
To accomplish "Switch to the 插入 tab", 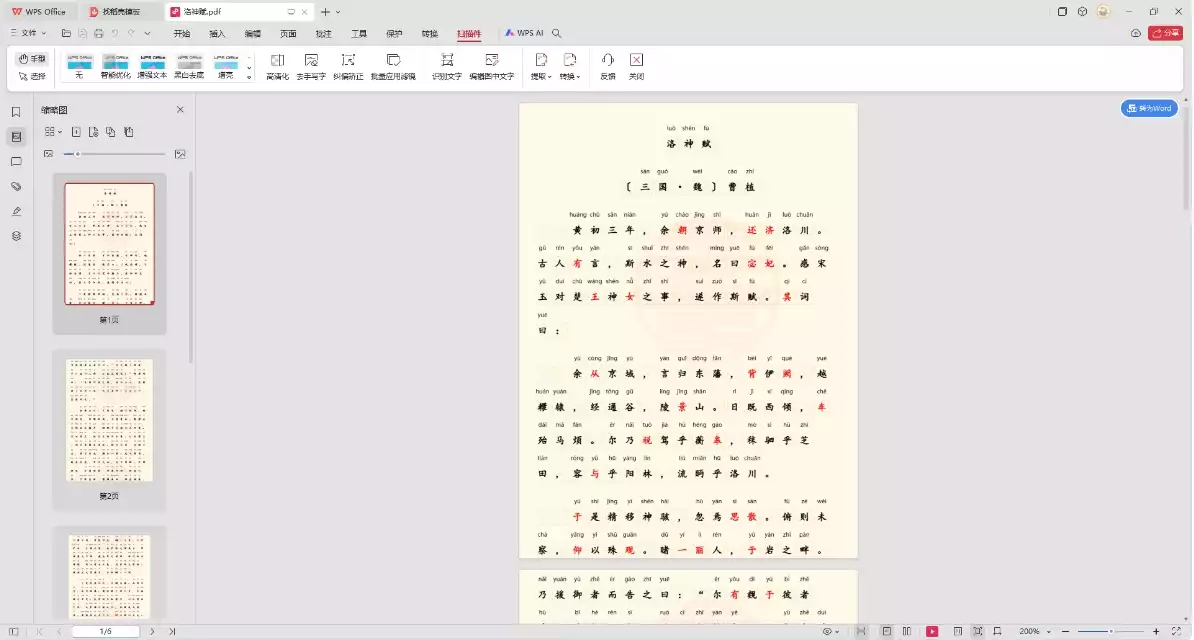I will coord(217,34).
